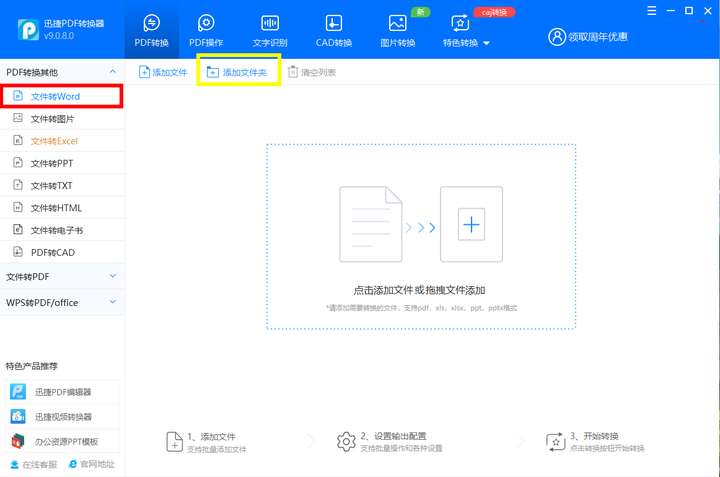Click the 文件转Word document icon
This screenshot has width=720, height=477.
tap(17, 95)
